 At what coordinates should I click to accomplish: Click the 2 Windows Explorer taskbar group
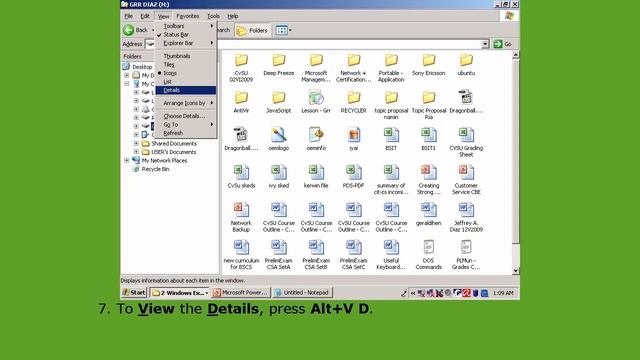pyautogui.click(x=180, y=293)
